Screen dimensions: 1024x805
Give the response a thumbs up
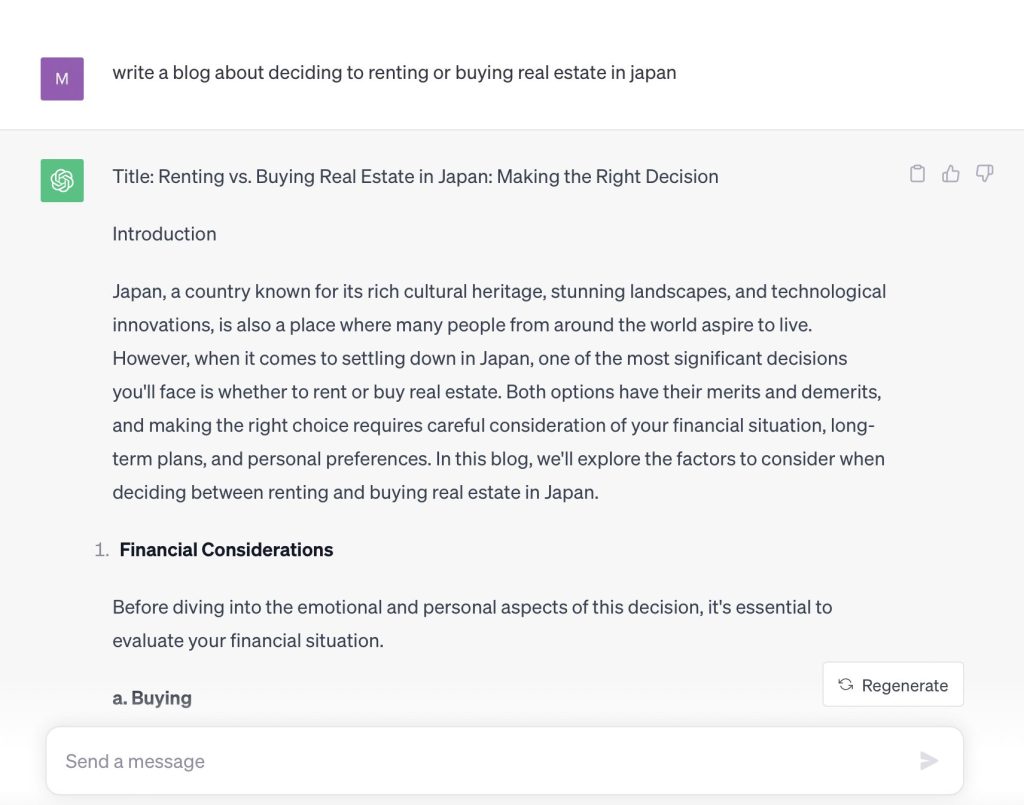pos(951,174)
